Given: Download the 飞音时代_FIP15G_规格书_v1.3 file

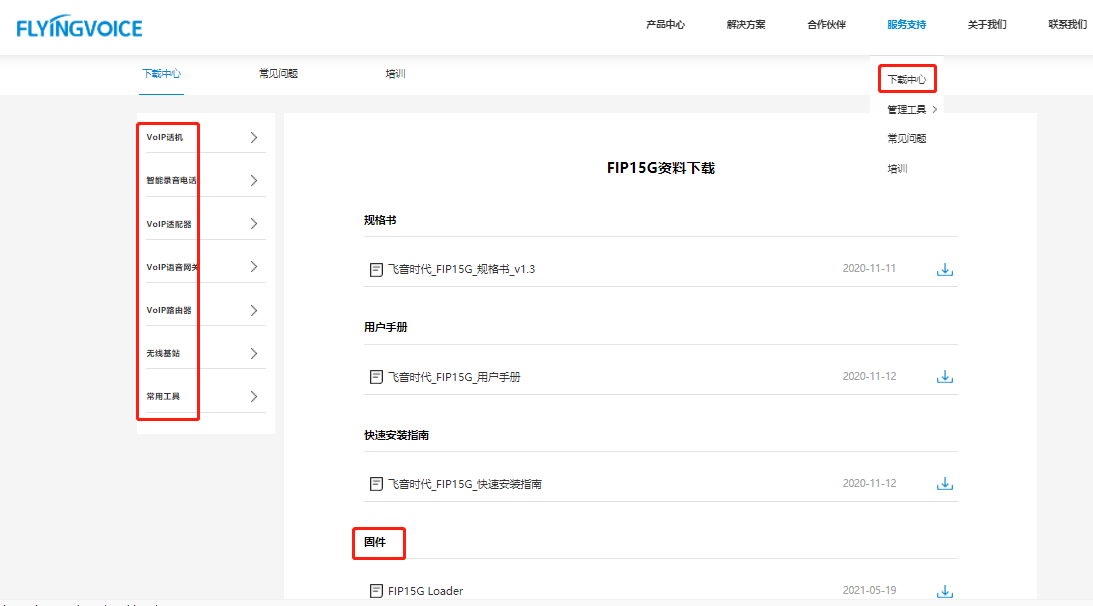Looking at the screenshot, I should pos(944,269).
